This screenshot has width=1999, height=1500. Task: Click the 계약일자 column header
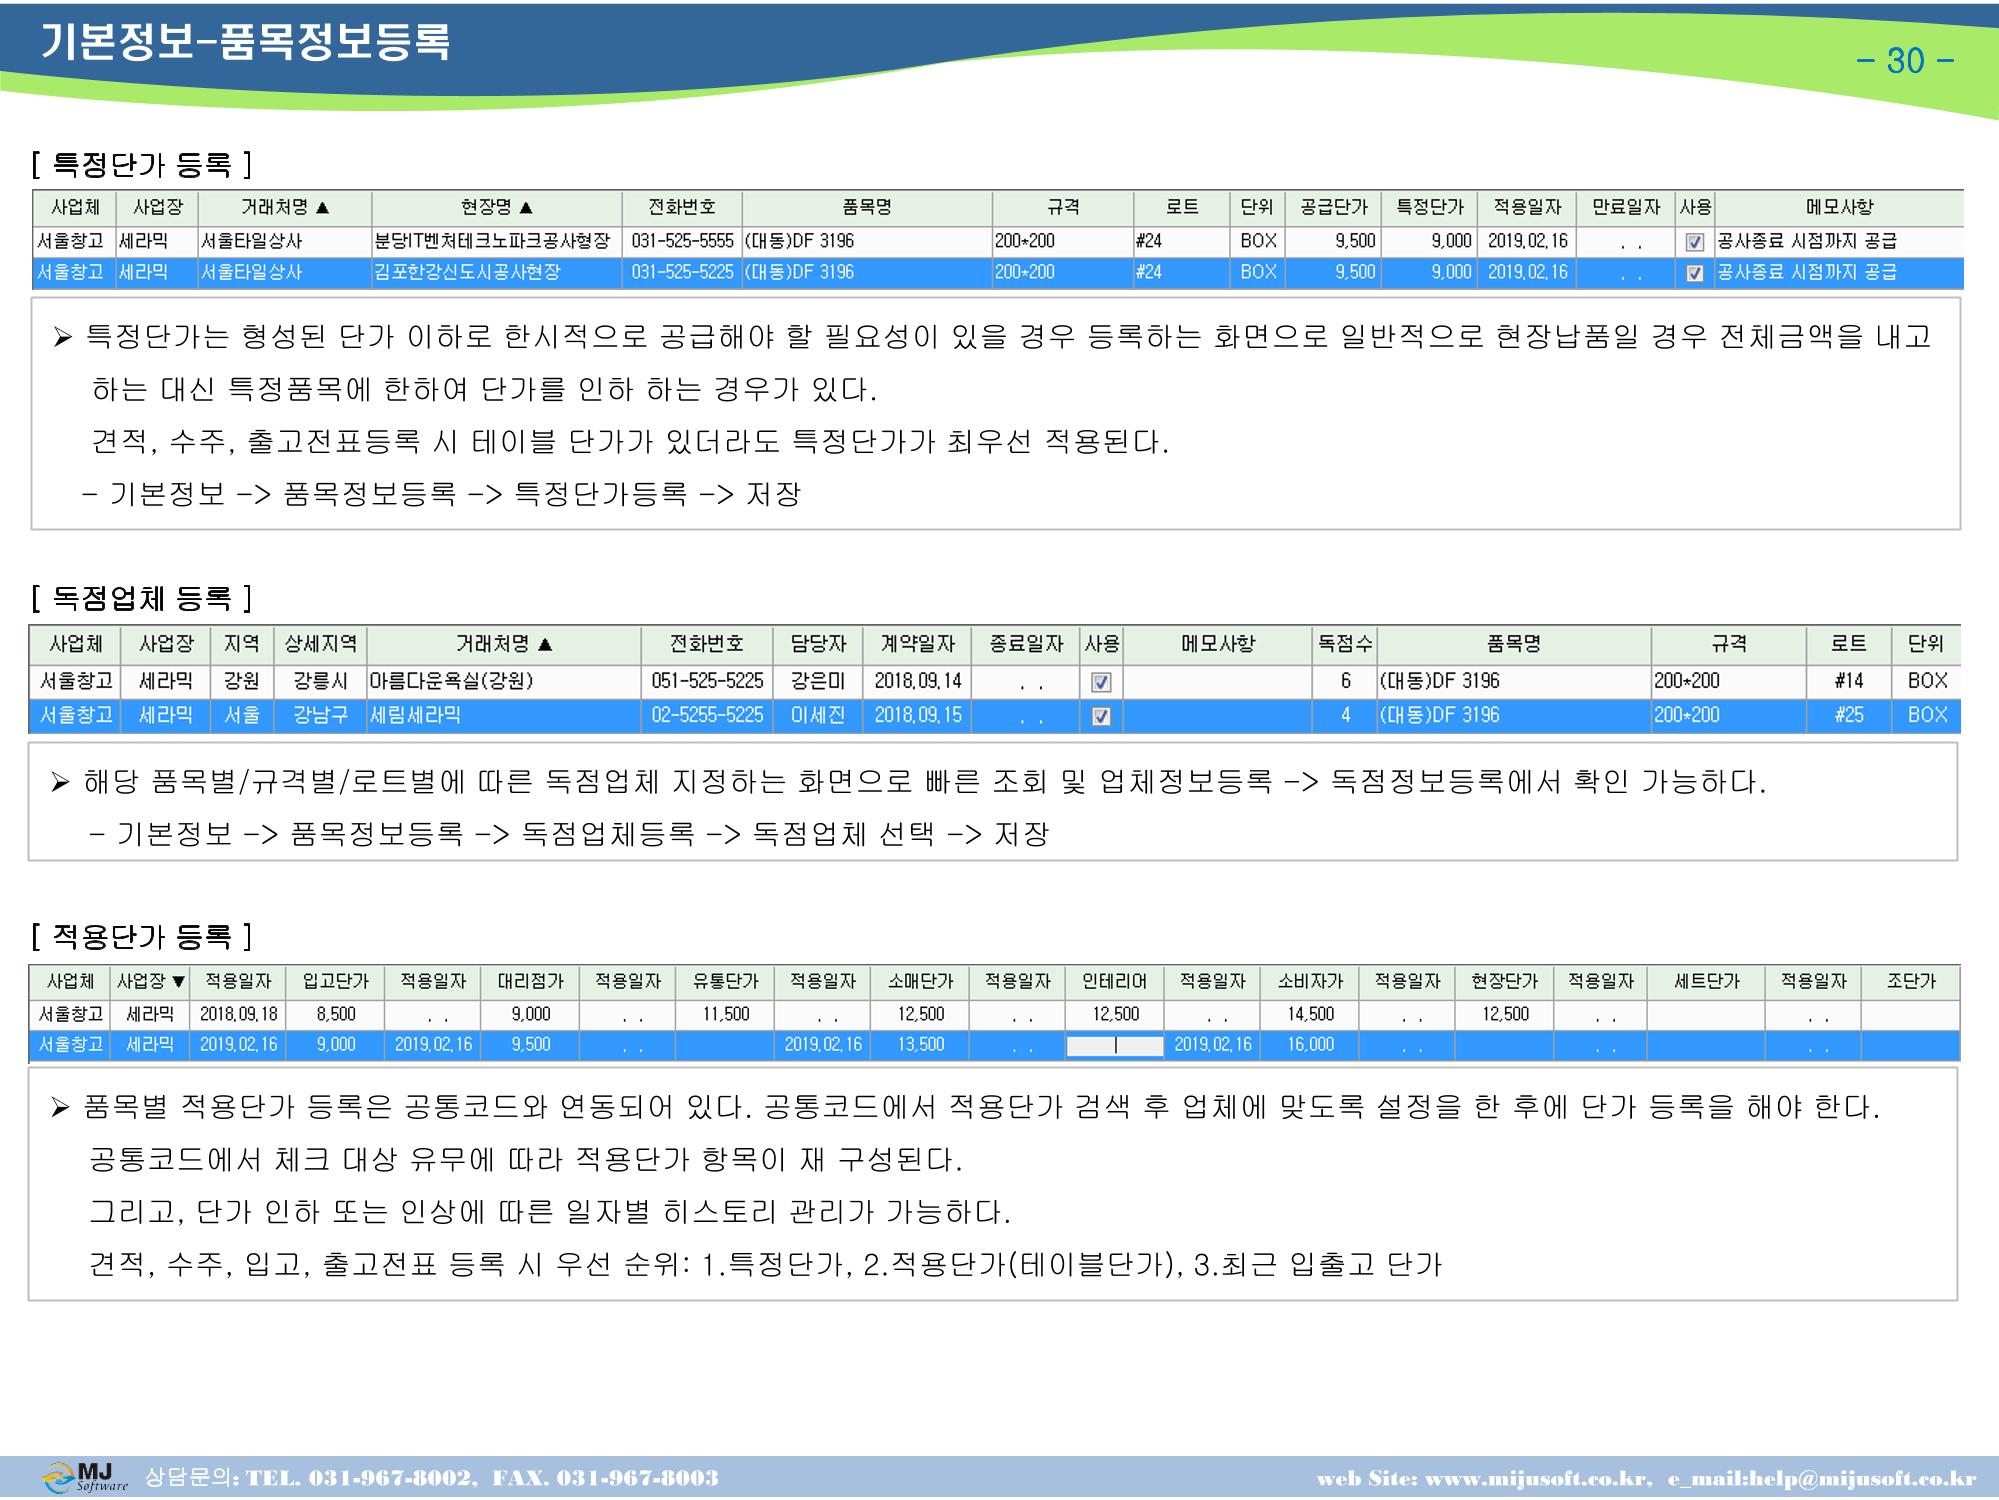point(918,644)
